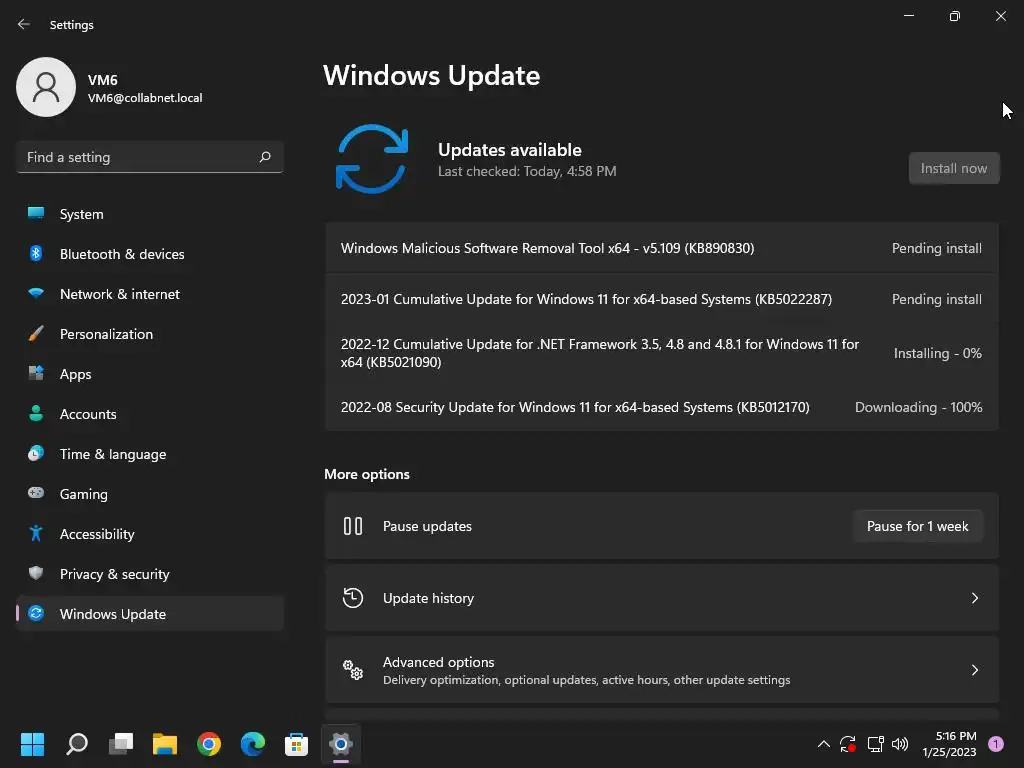Open Bluetooth & devices settings
Image resolution: width=1024 pixels, height=768 pixels.
coord(150,254)
